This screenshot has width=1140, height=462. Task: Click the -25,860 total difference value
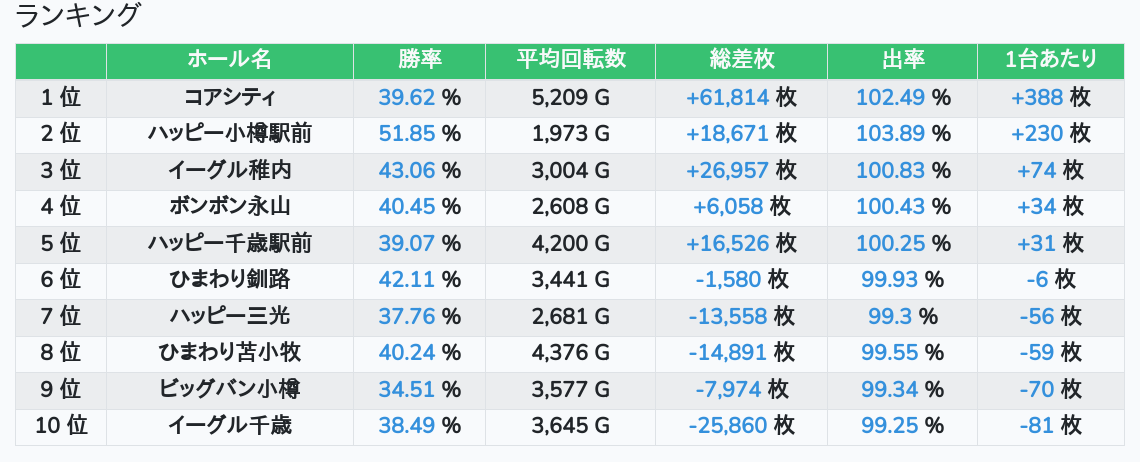point(728,426)
